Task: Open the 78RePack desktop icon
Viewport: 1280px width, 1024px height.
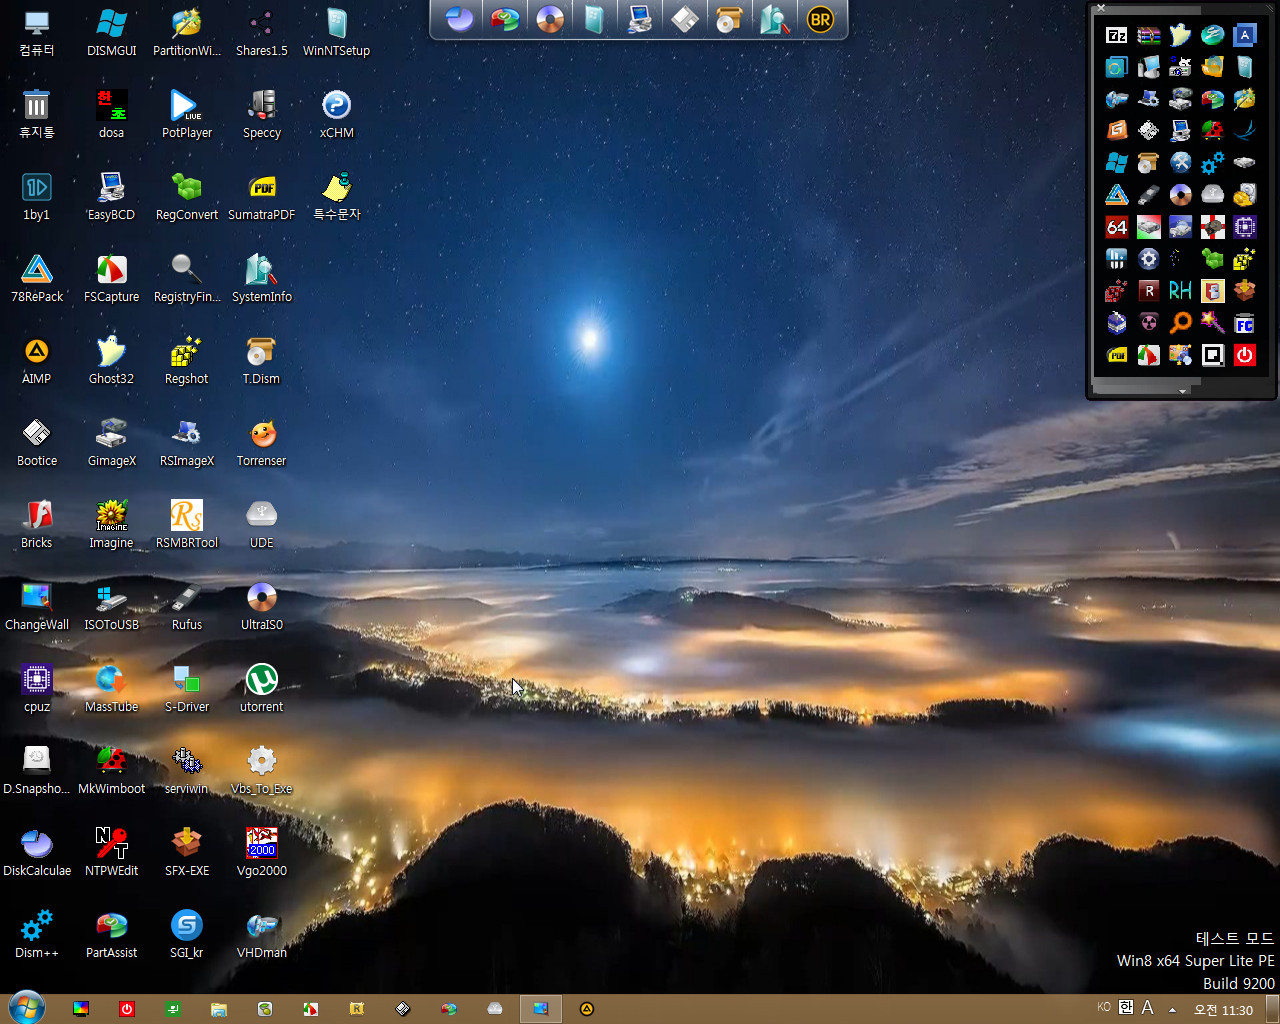Action: pyautogui.click(x=36, y=279)
